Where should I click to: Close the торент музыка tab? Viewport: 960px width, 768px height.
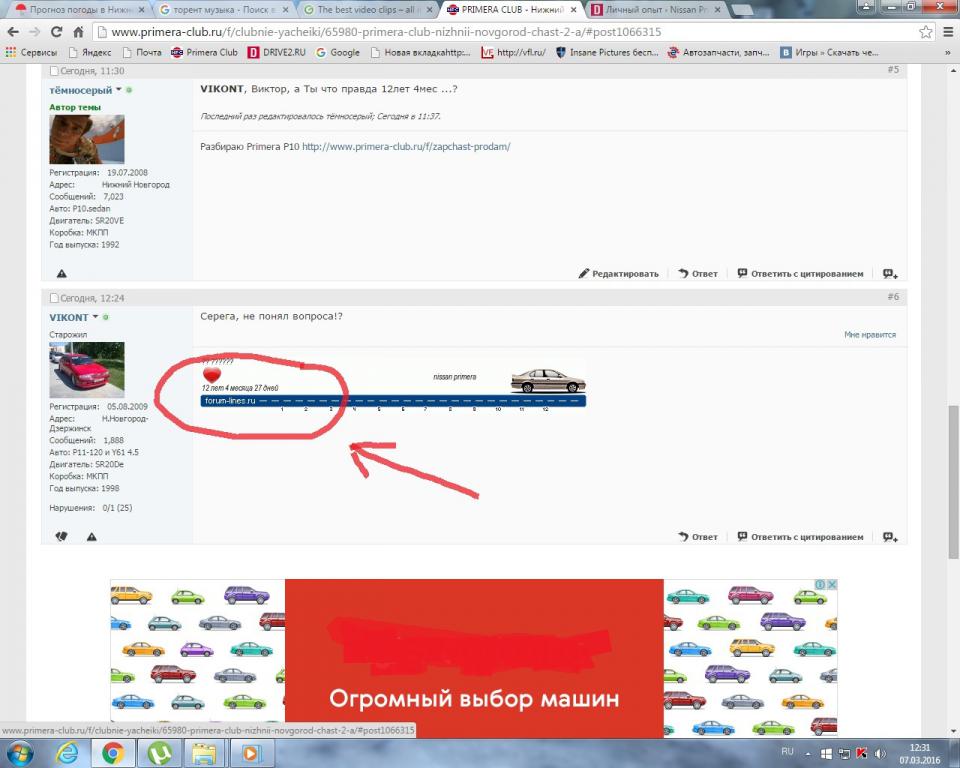coord(285,10)
